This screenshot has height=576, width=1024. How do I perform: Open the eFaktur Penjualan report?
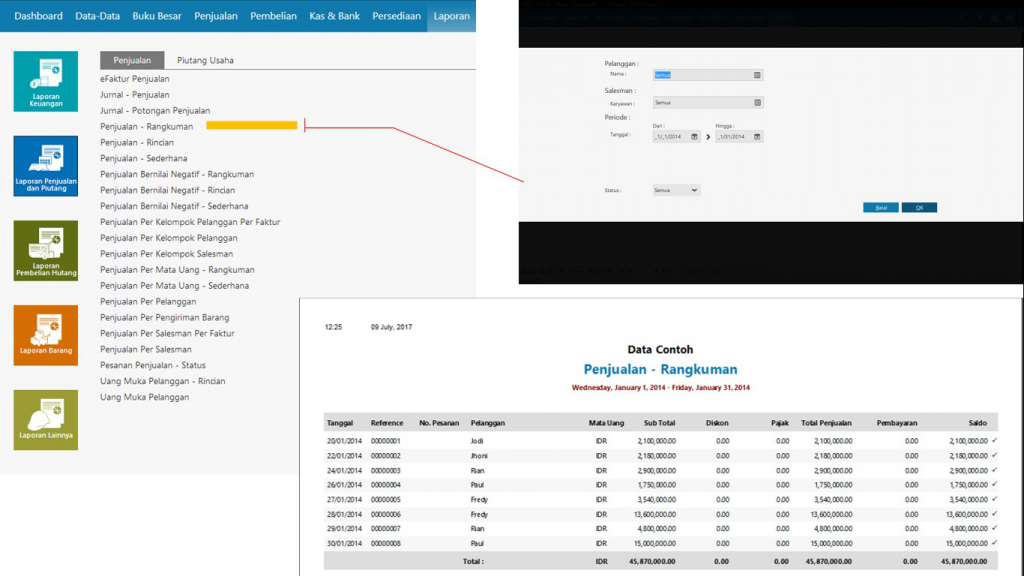pos(135,78)
